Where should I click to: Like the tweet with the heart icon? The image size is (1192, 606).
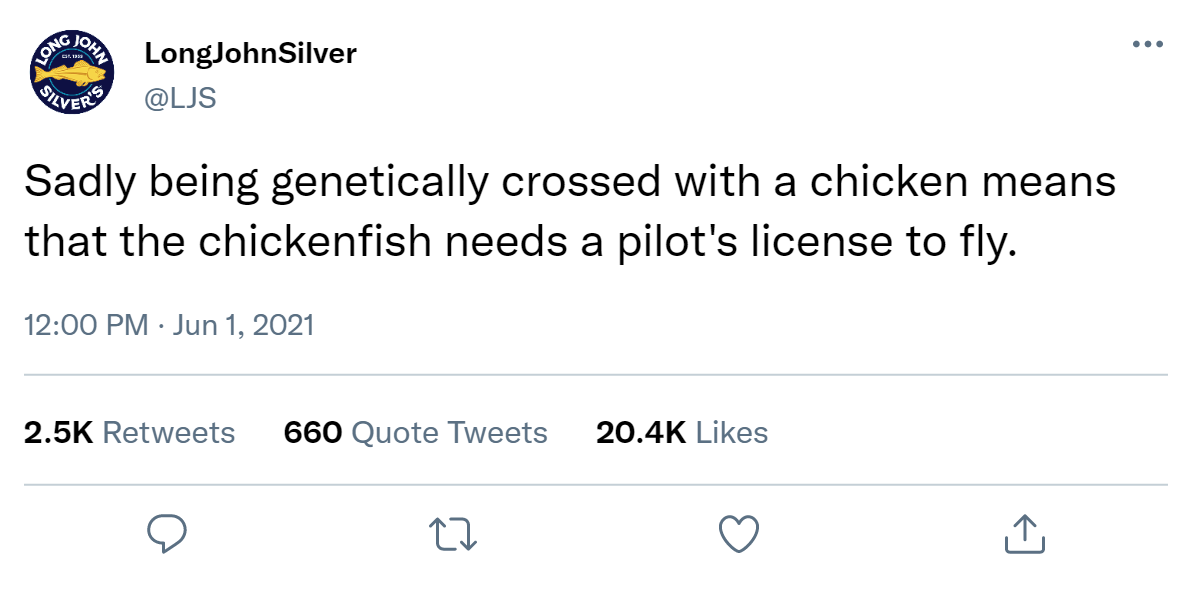(739, 533)
